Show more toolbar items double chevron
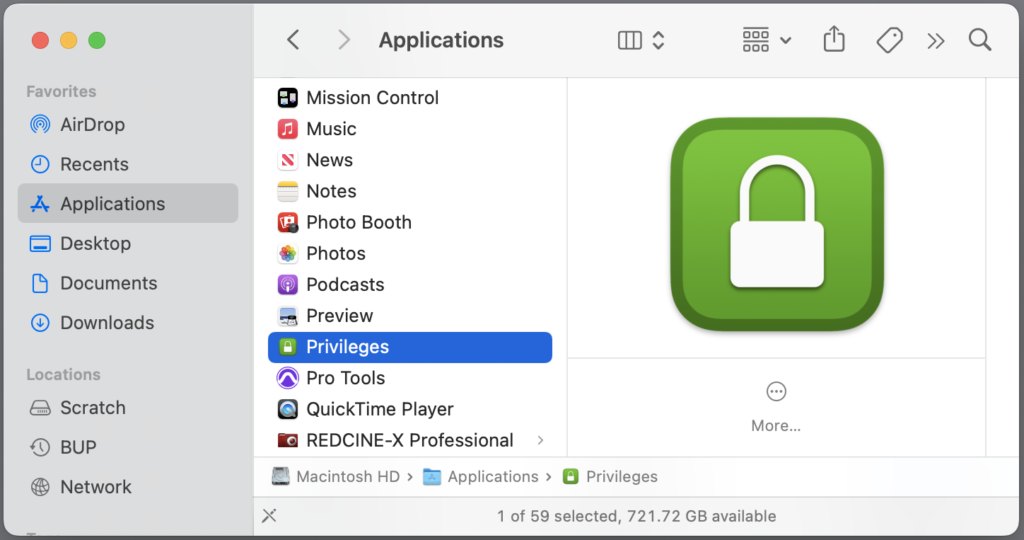The height and width of the screenshot is (540, 1024). (936, 41)
